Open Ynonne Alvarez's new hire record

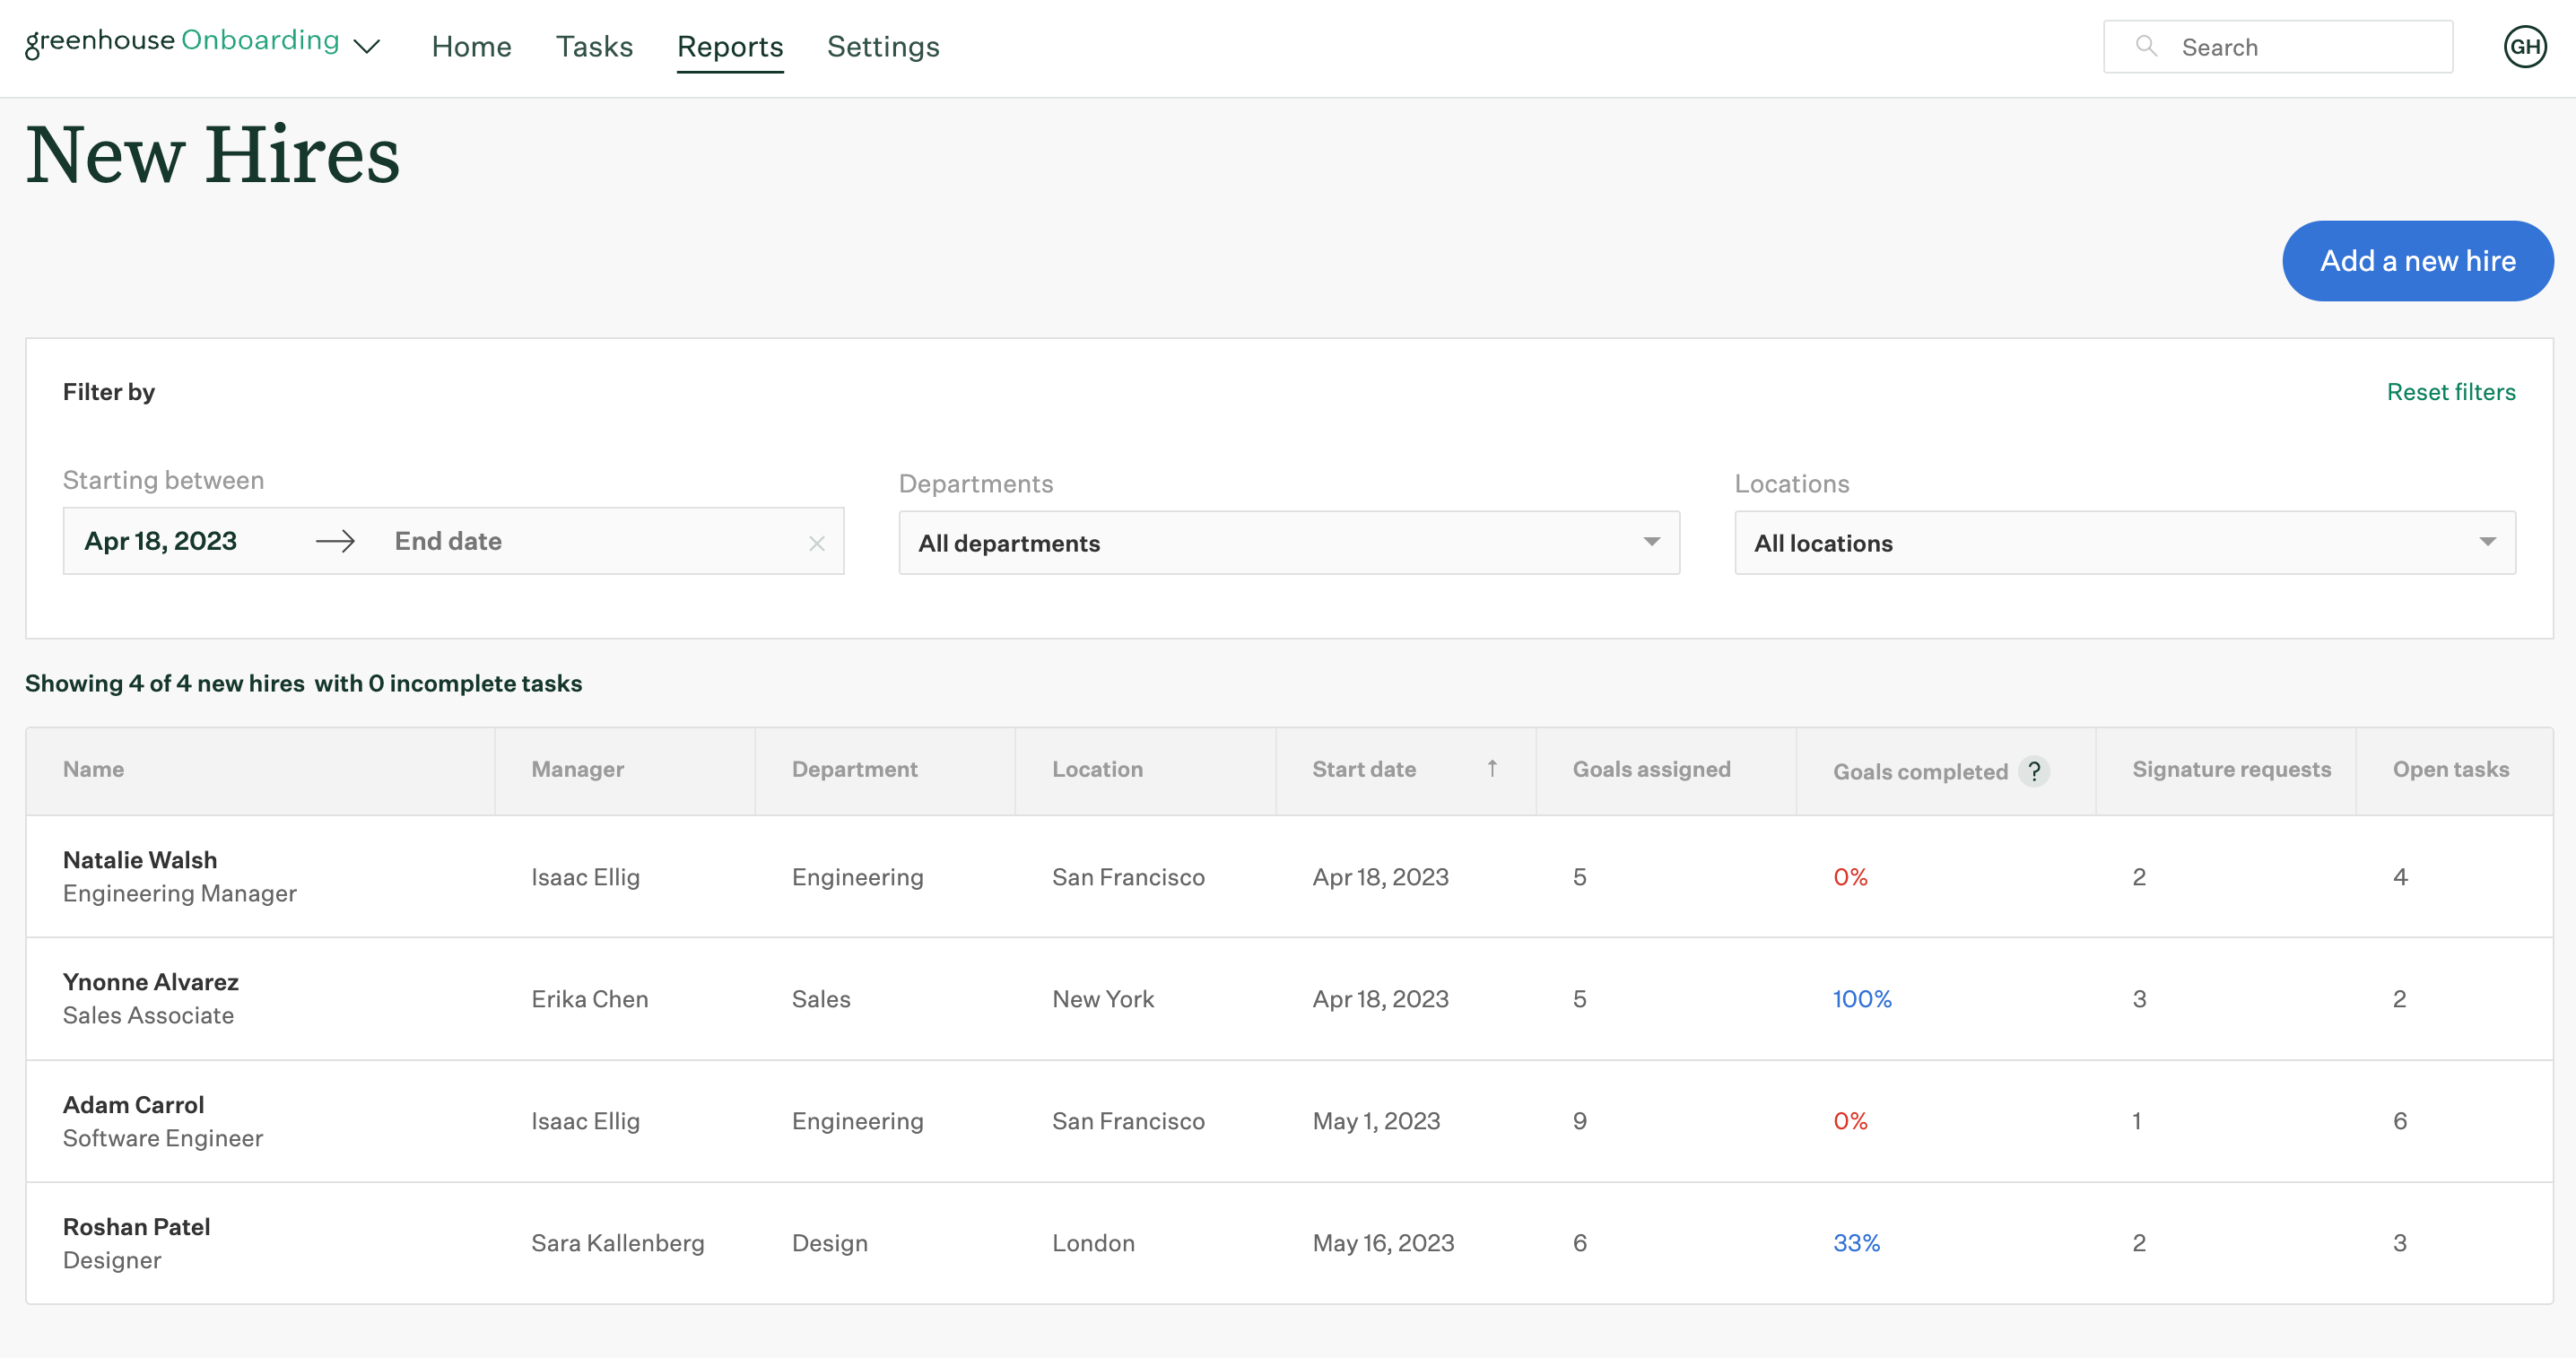click(151, 982)
